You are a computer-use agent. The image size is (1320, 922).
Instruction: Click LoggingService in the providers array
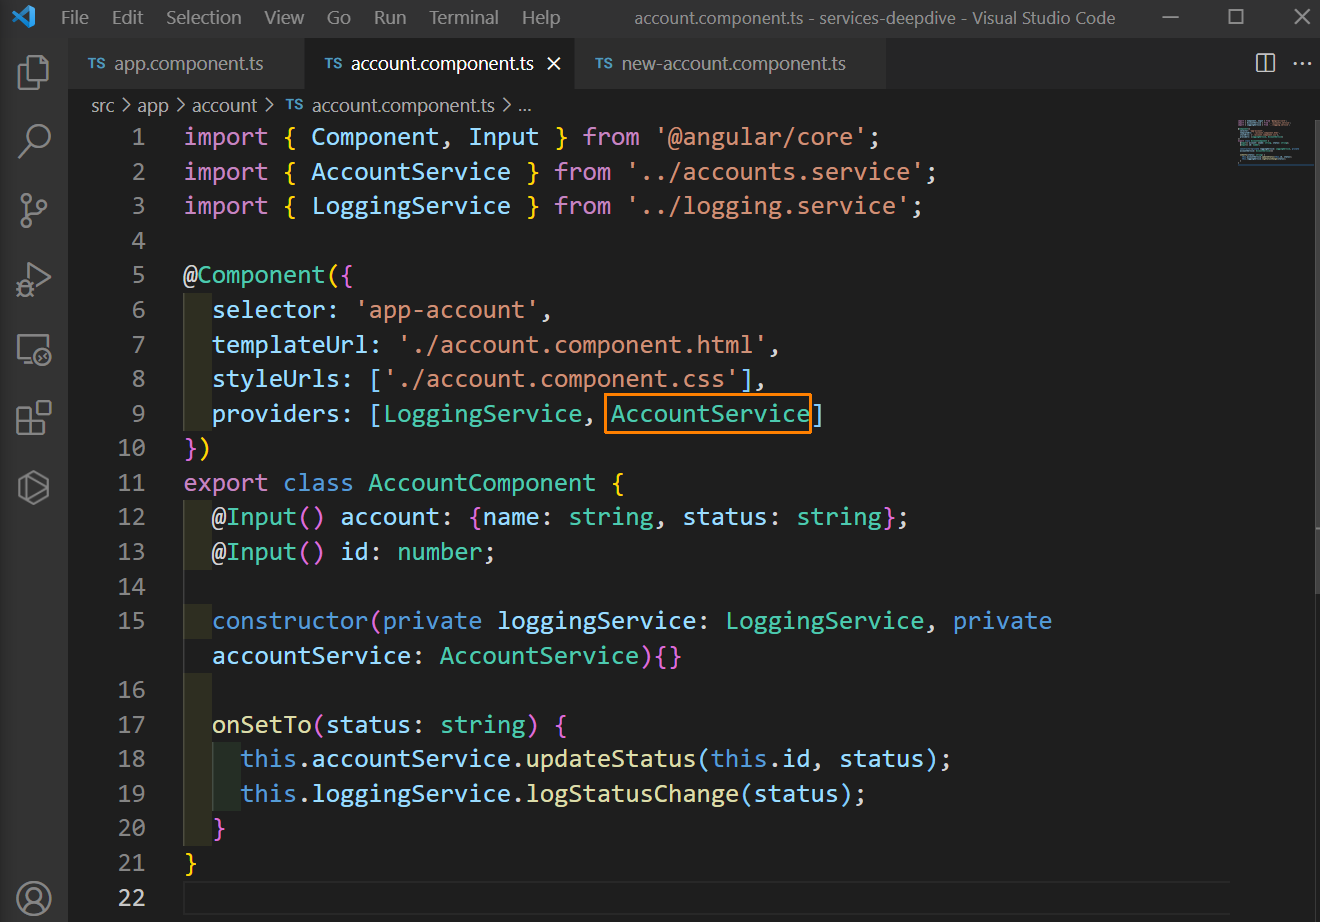point(483,414)
